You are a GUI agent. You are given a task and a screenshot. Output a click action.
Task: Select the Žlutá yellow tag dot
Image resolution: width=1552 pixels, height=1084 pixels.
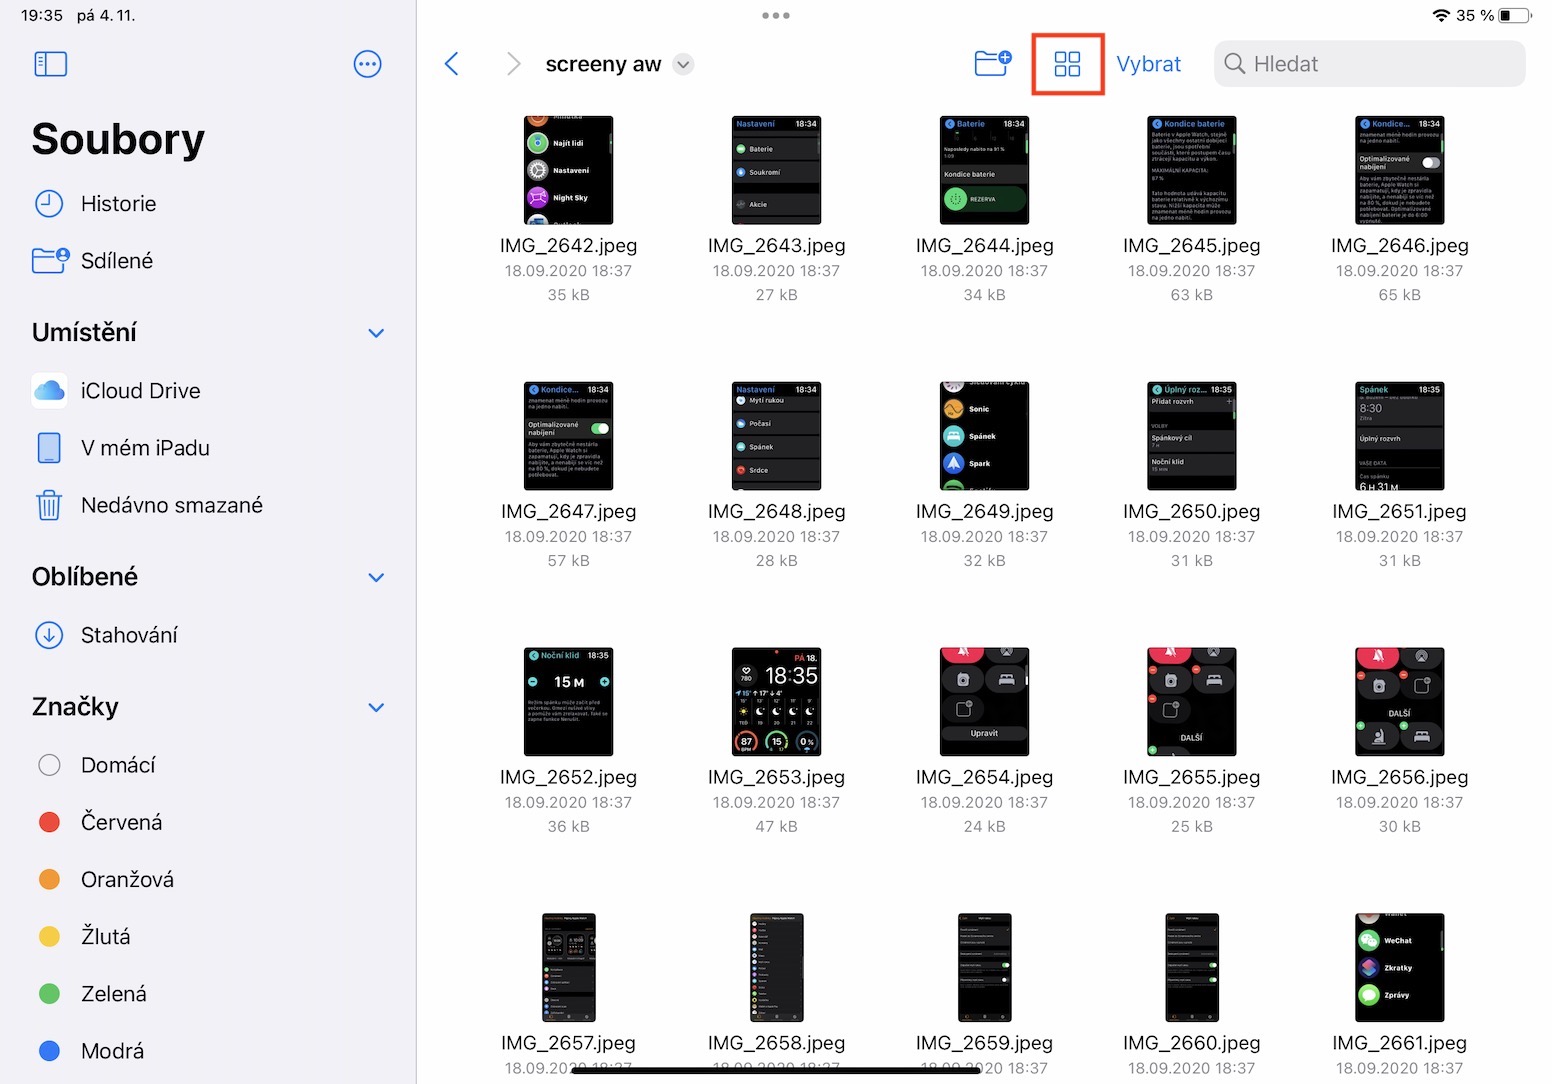[x=49, y=936]
